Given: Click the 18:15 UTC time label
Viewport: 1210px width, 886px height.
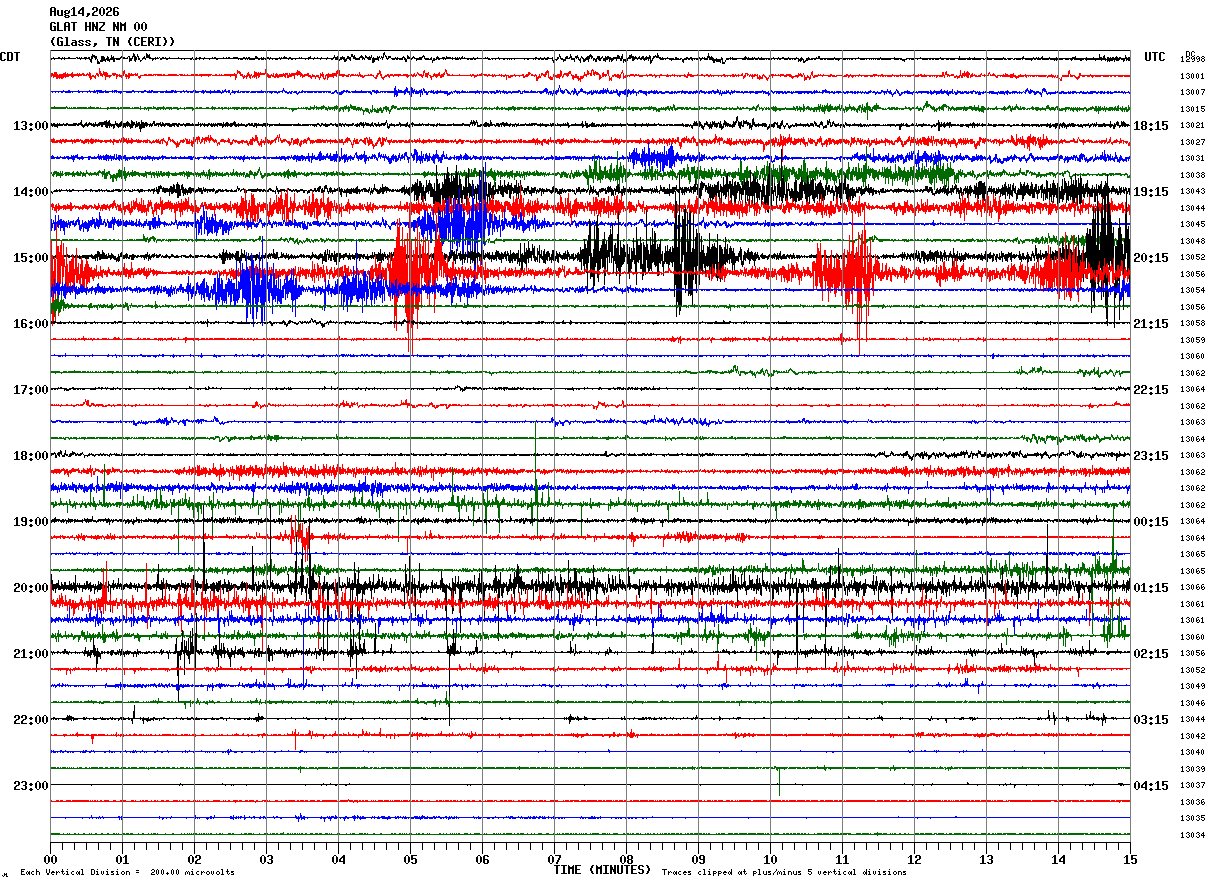Looking at the screenshot, I should click(x=1151, y=126).
